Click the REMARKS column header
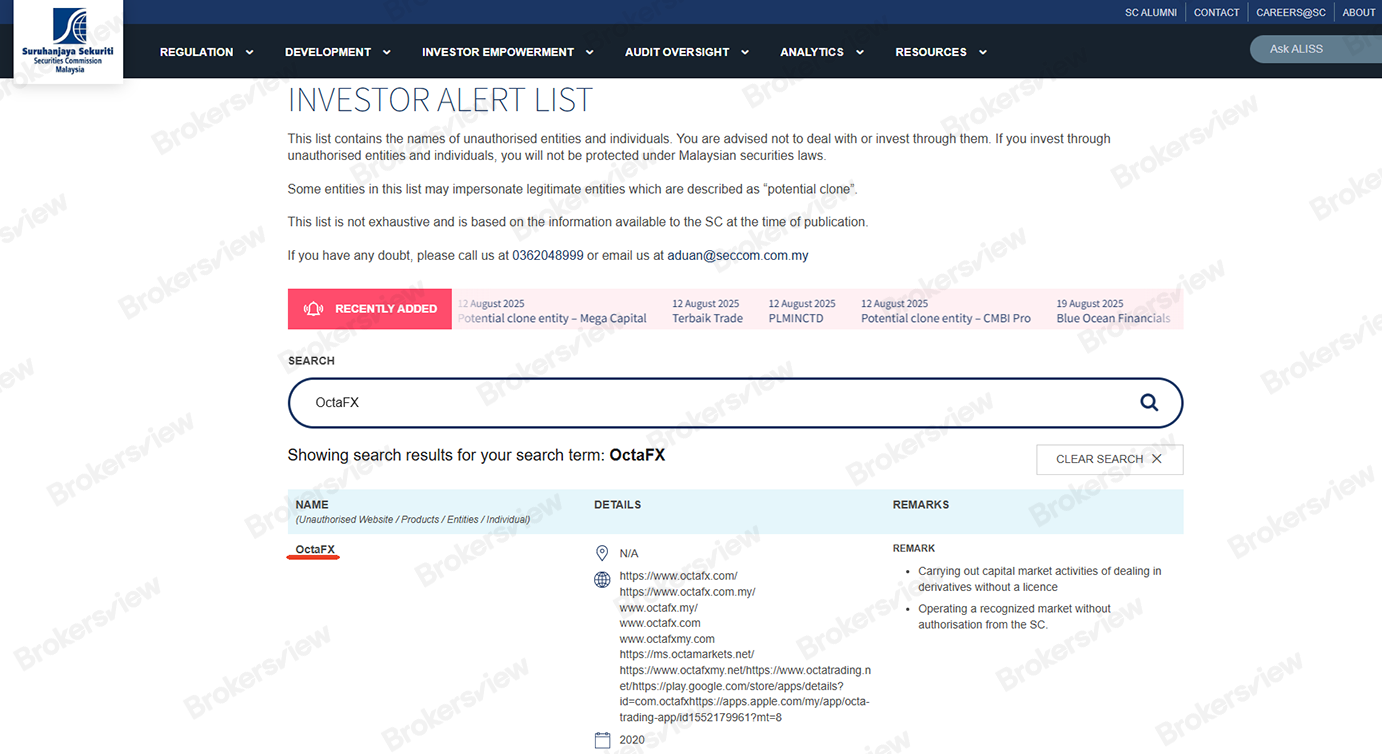 pos(921,505)
